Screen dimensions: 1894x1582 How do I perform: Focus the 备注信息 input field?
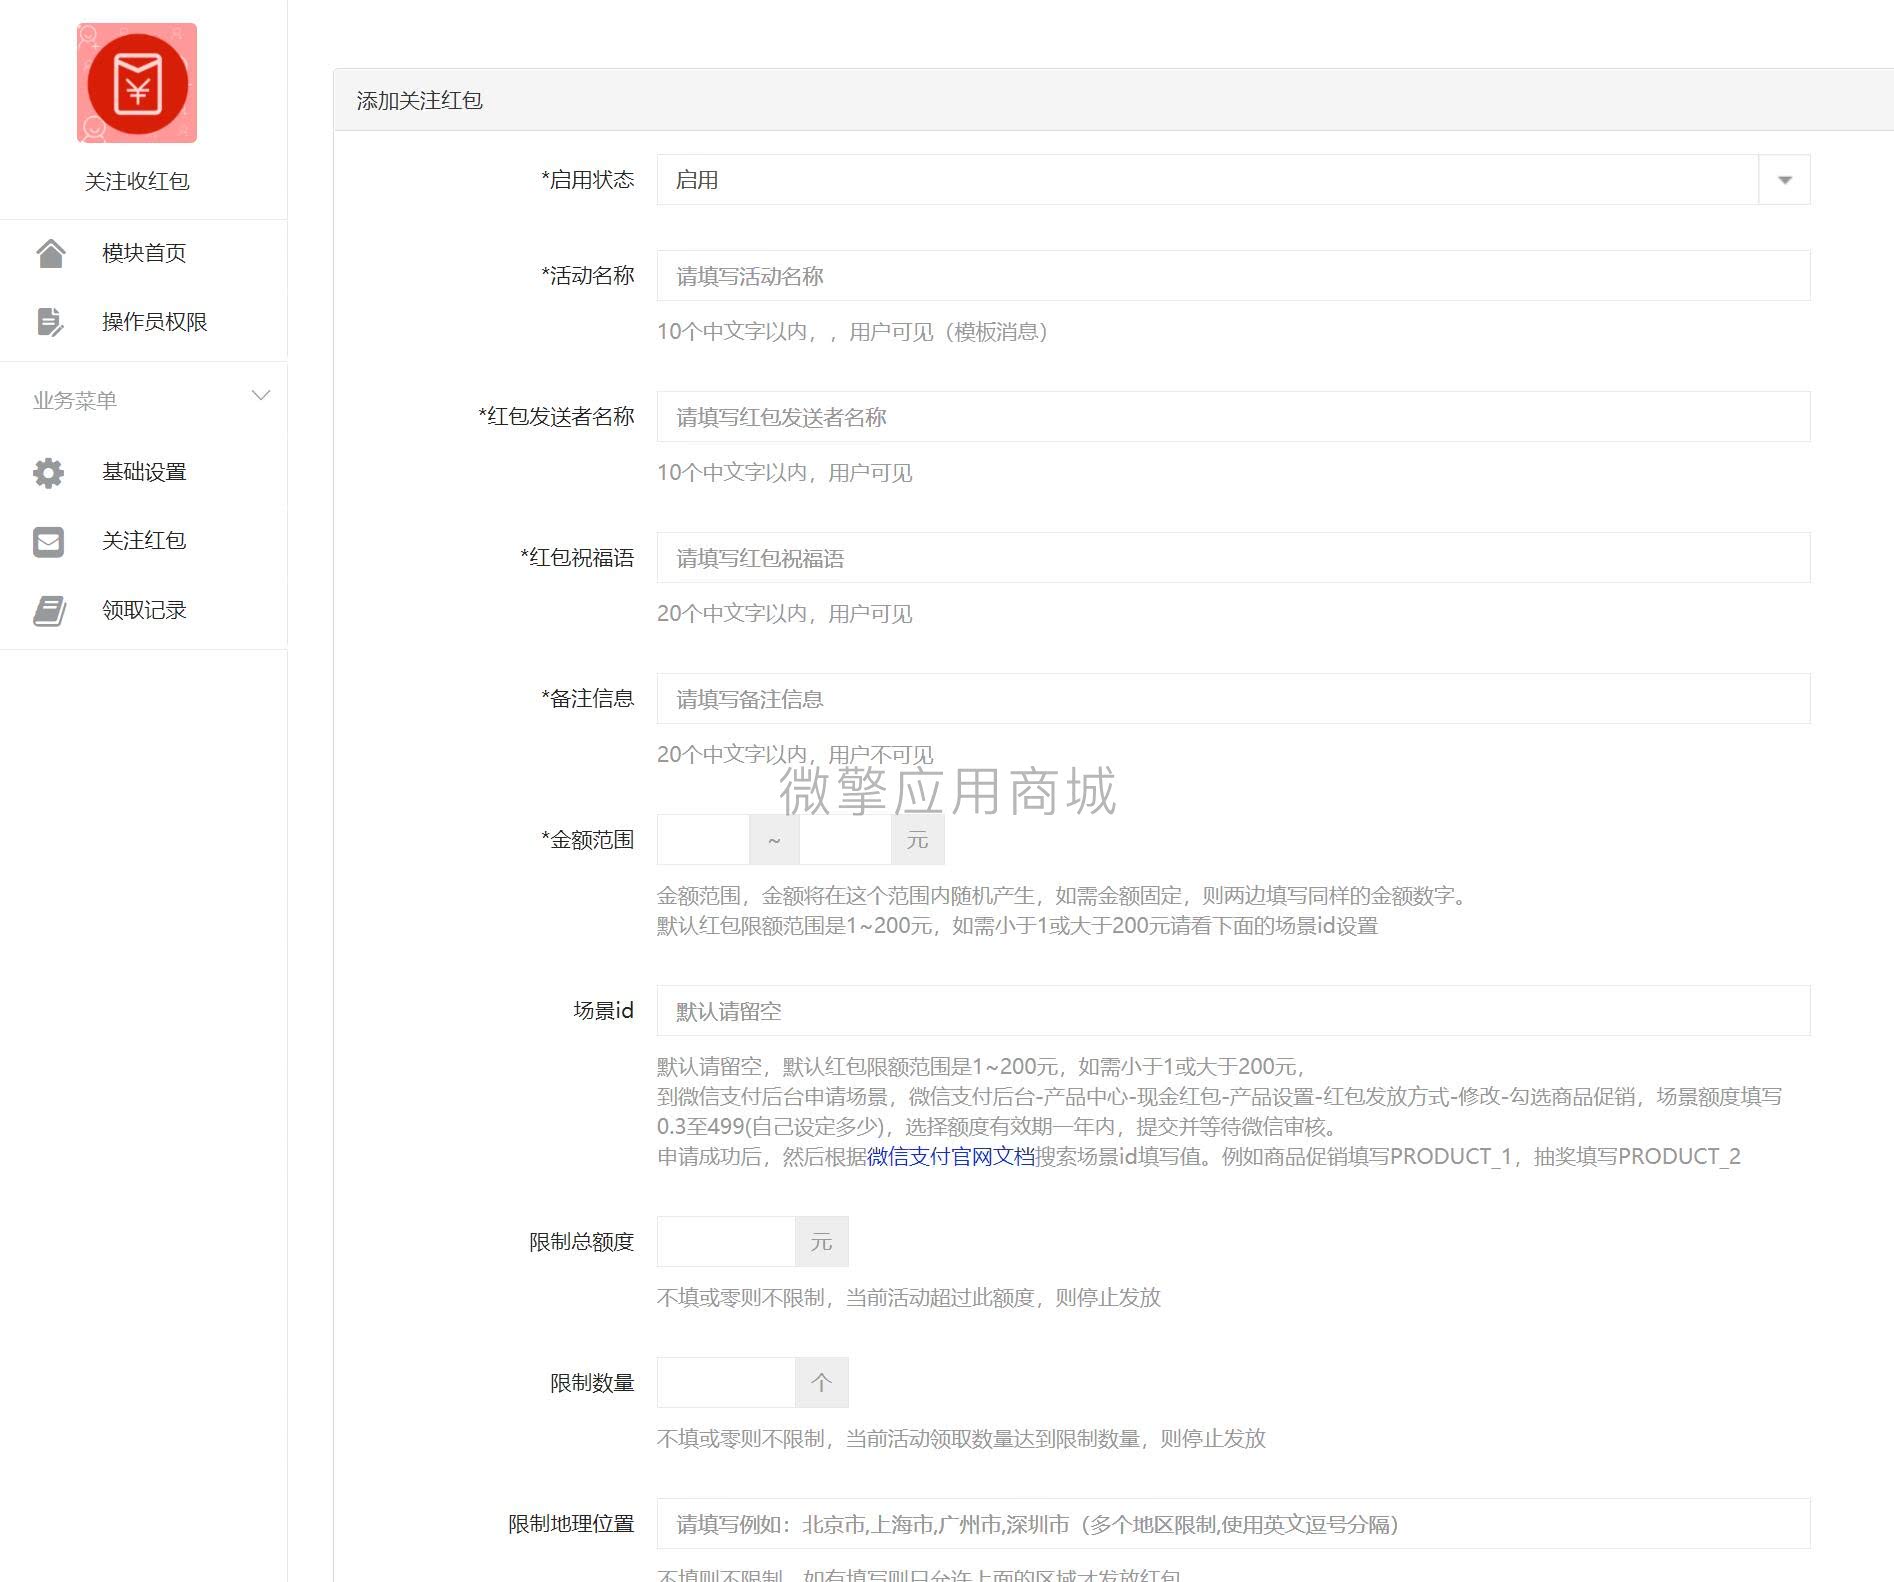point(1233,699)
